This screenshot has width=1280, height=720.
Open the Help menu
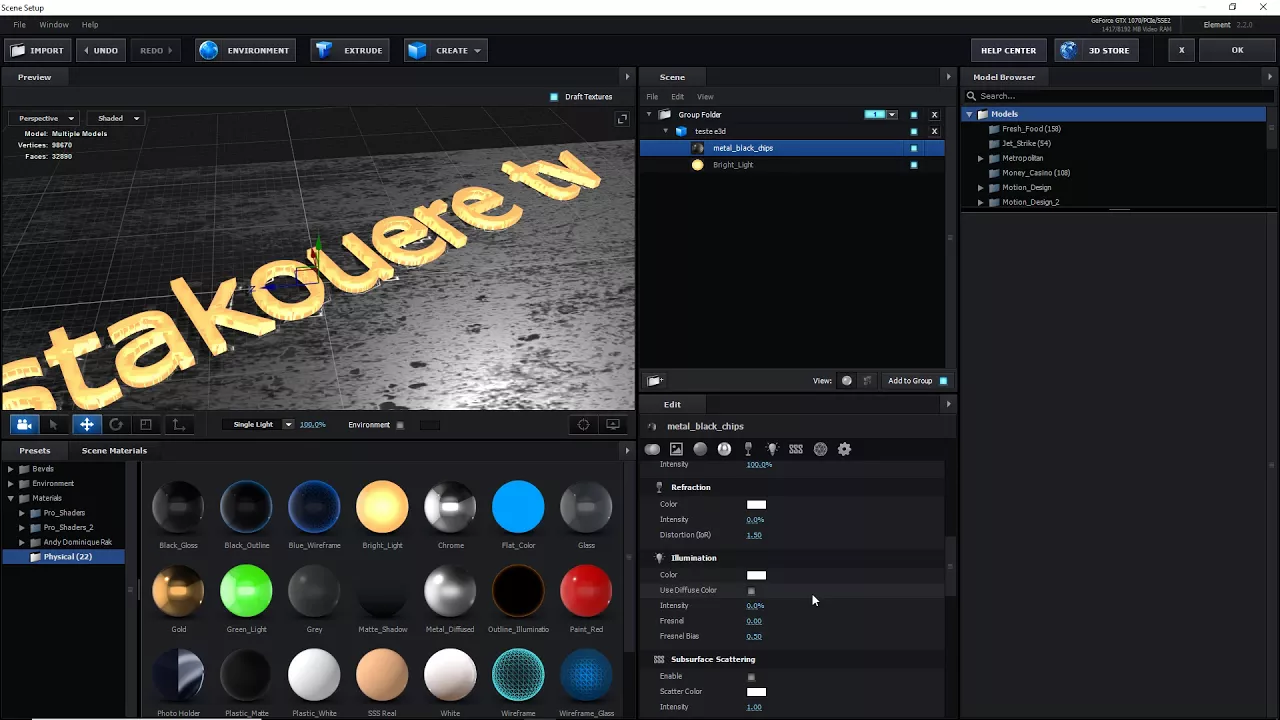click(90, 24)
